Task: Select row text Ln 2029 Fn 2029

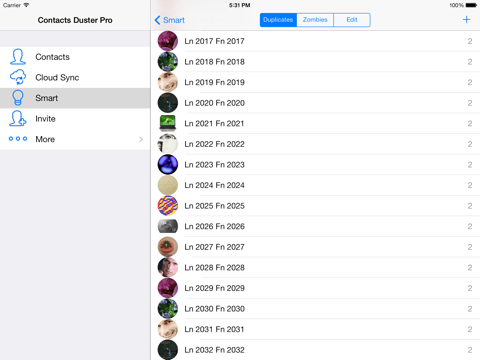Action: pos(214,288)
